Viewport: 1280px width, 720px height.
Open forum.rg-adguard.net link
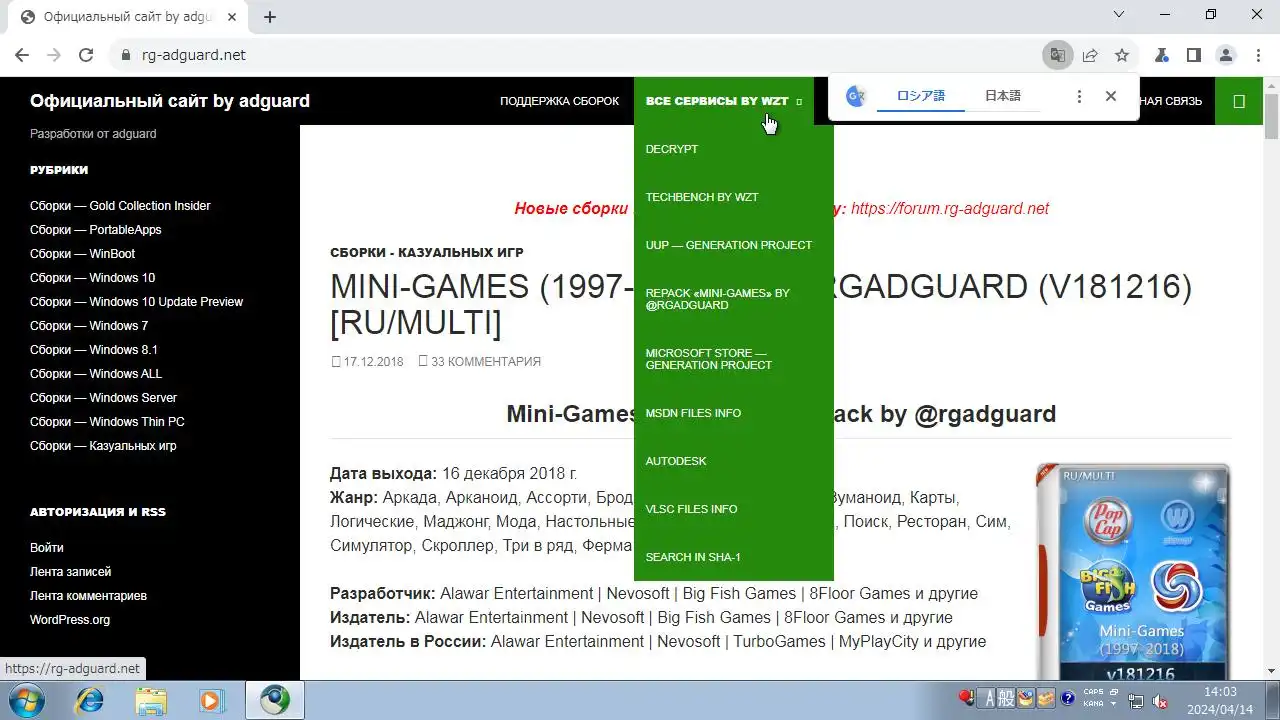(x=950, y=209)
